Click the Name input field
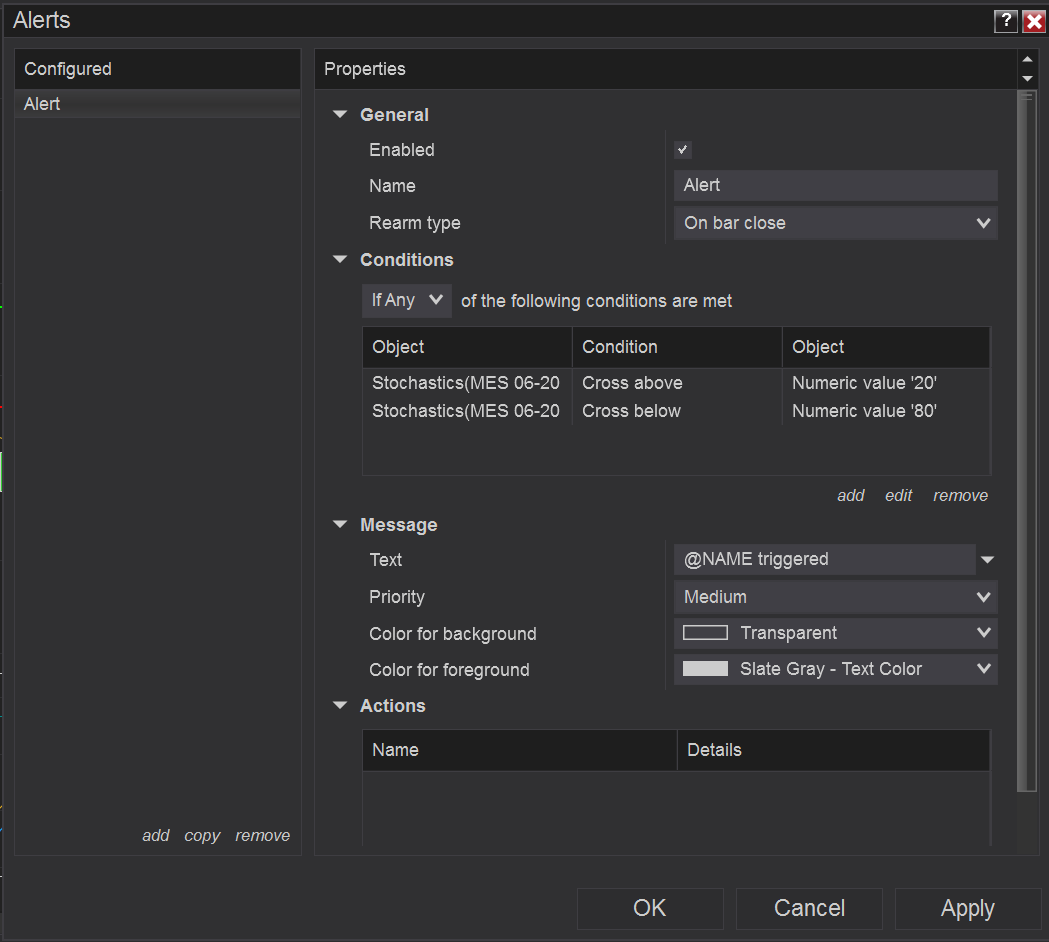The image size is (1049, 942). coord(835,185)
